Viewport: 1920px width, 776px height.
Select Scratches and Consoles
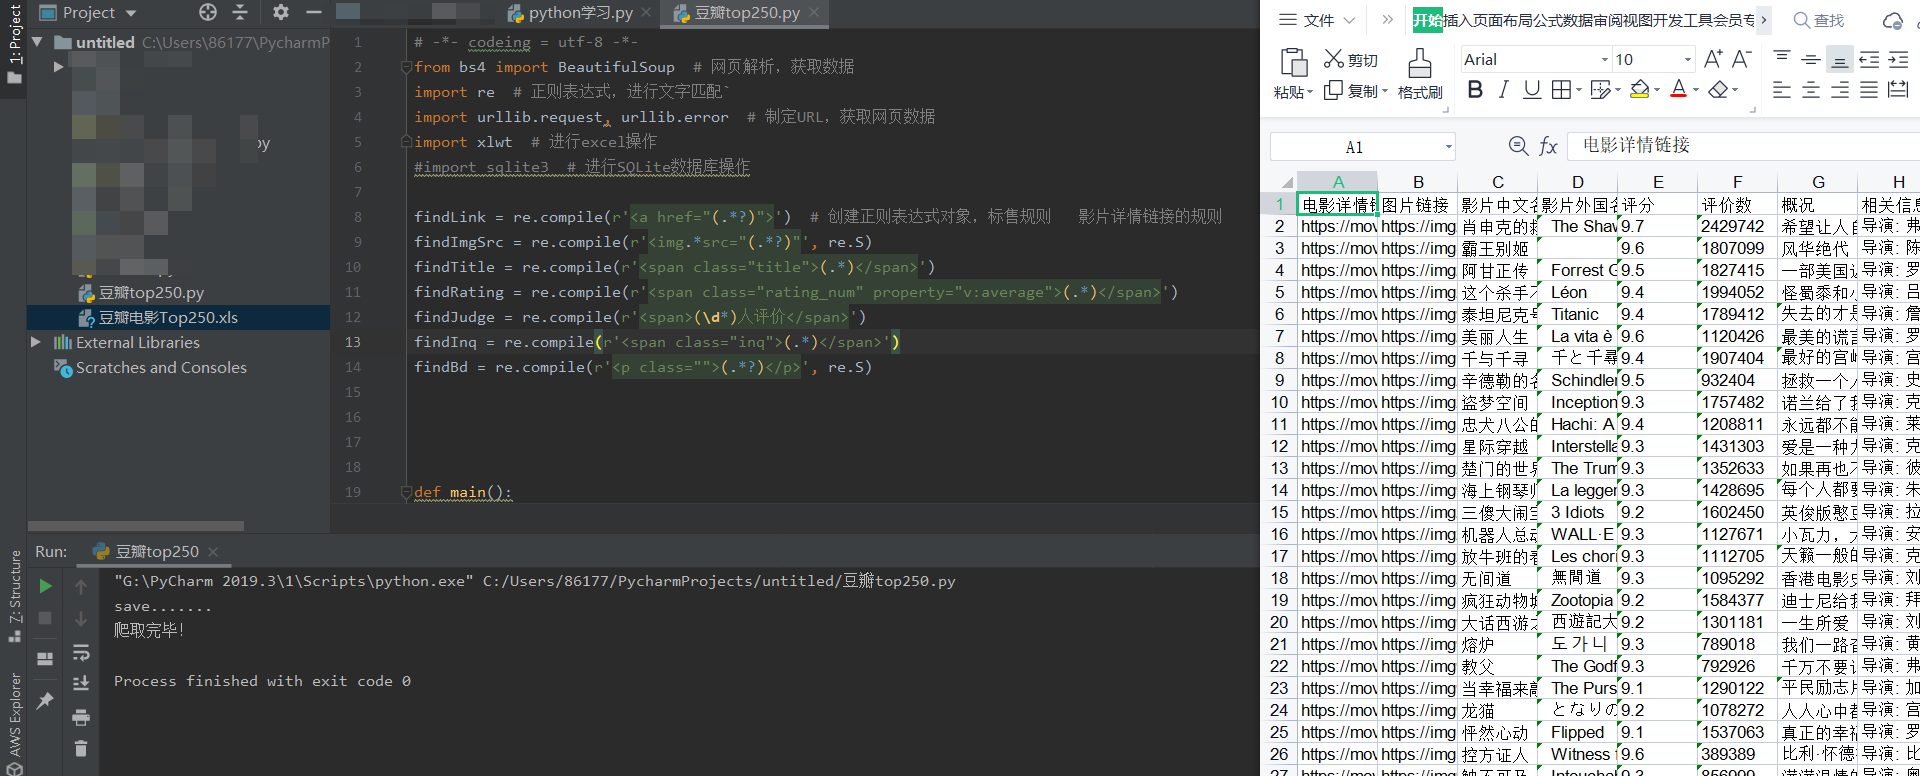161,367
